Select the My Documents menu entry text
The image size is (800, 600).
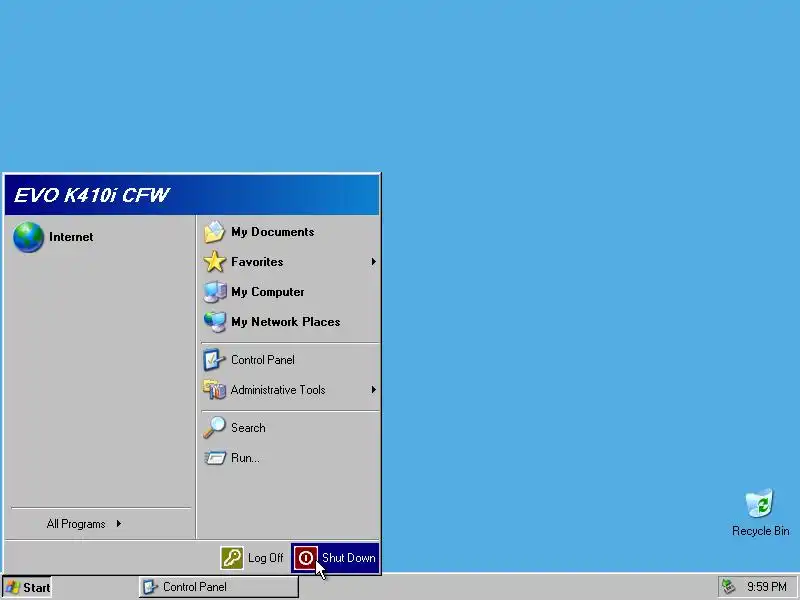272,232
